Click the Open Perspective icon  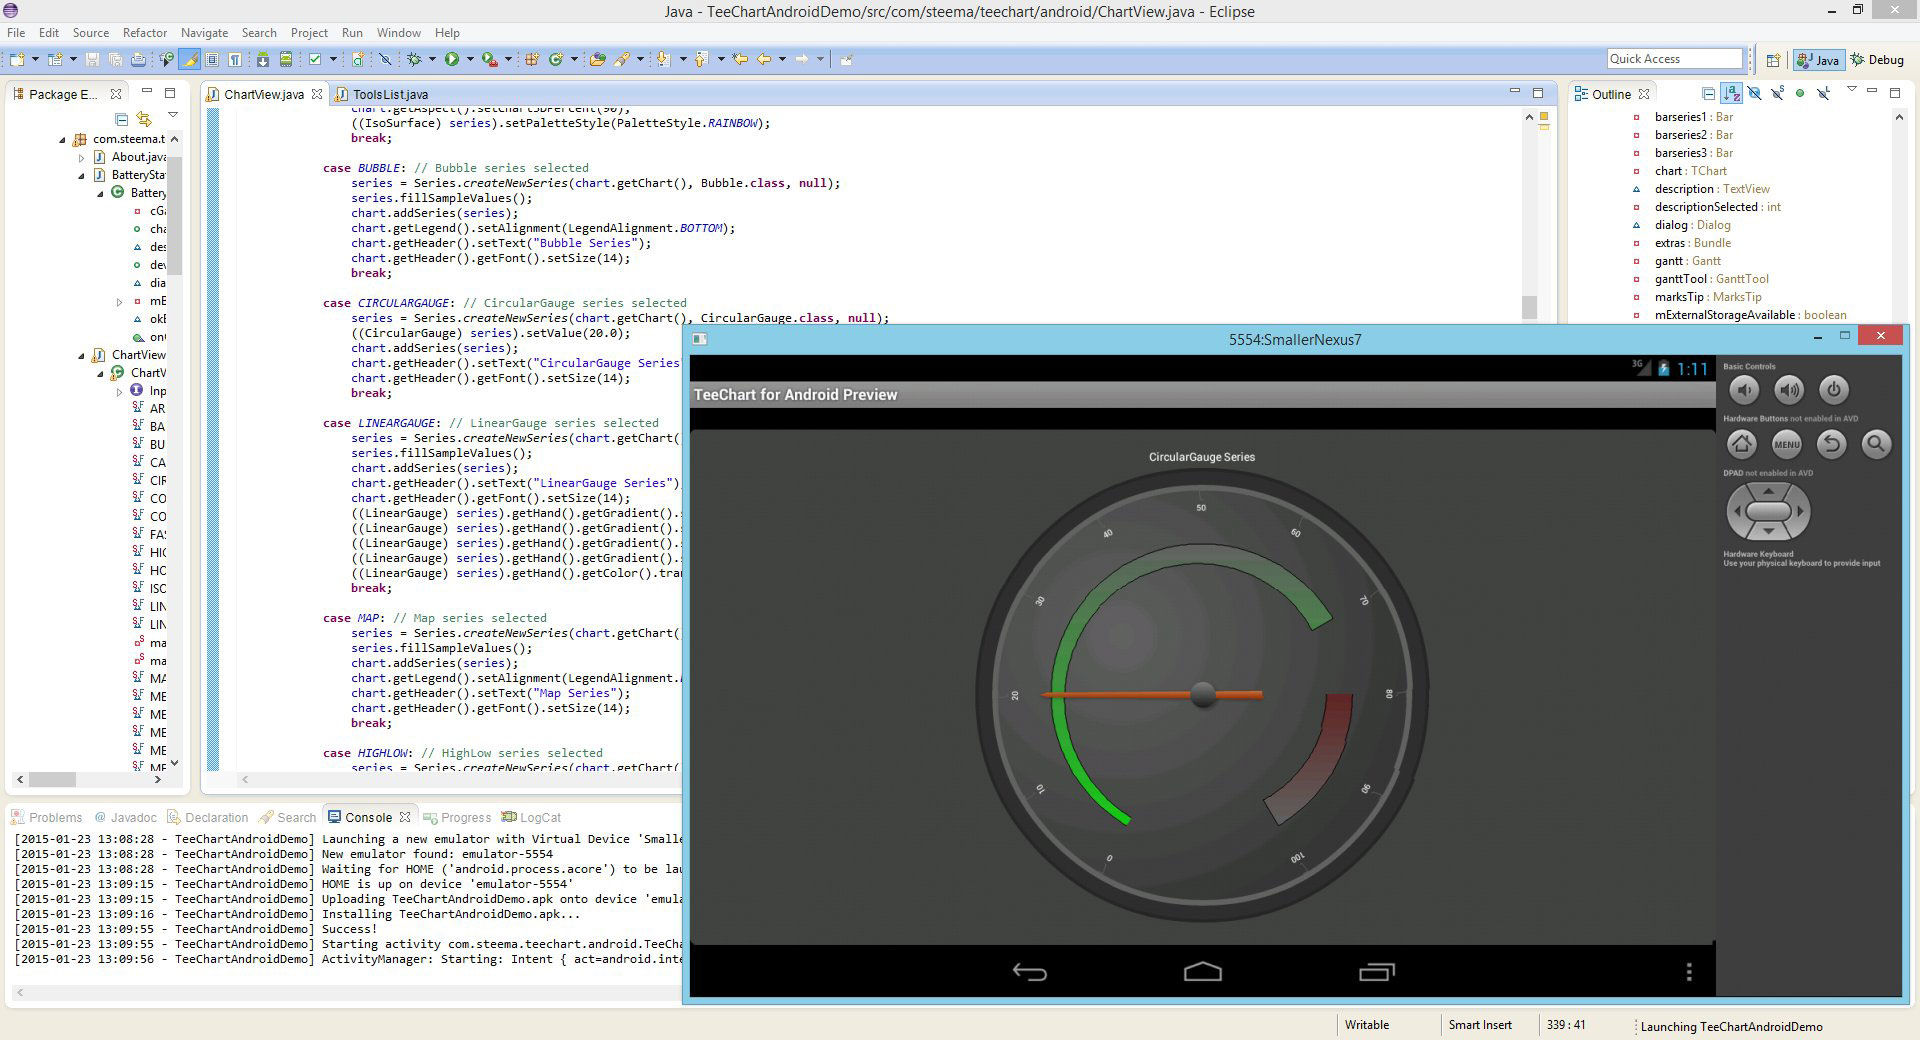coord(1773,60)
